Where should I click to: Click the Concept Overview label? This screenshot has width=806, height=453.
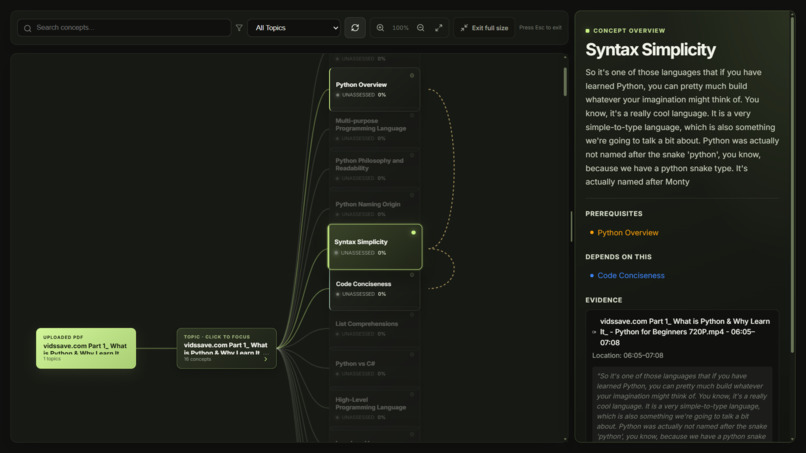[x=629, y=31]
